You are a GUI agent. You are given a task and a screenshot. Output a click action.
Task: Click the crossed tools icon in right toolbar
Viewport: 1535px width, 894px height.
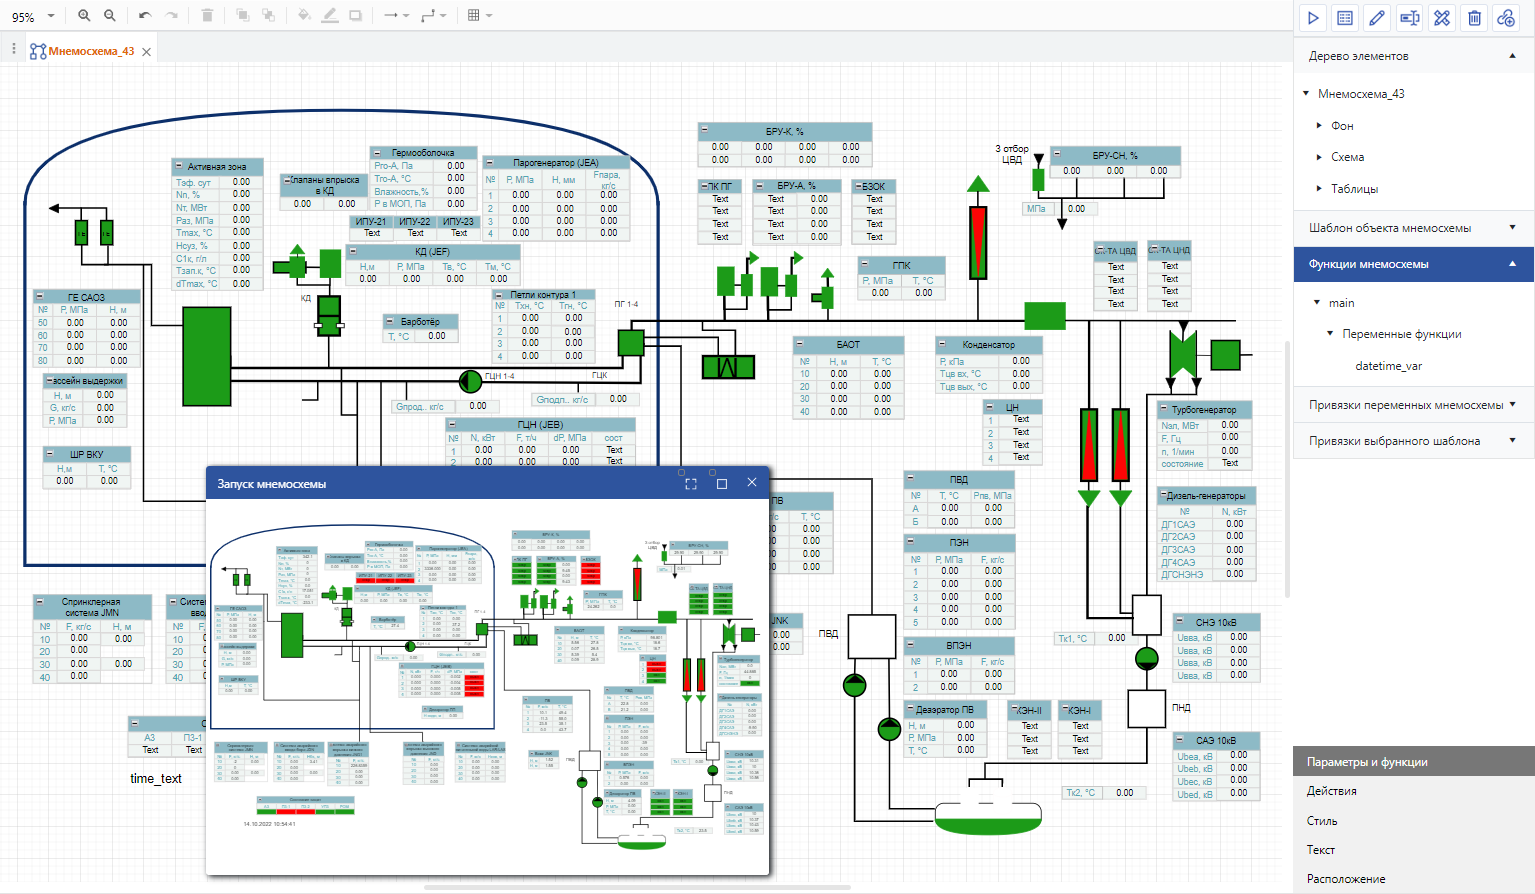[x=1441, y=18]
